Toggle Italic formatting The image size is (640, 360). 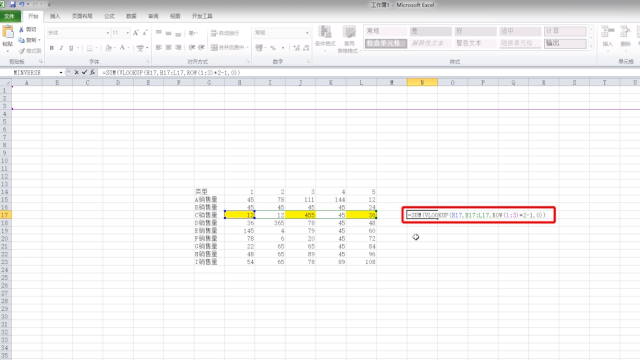point(61,48)
